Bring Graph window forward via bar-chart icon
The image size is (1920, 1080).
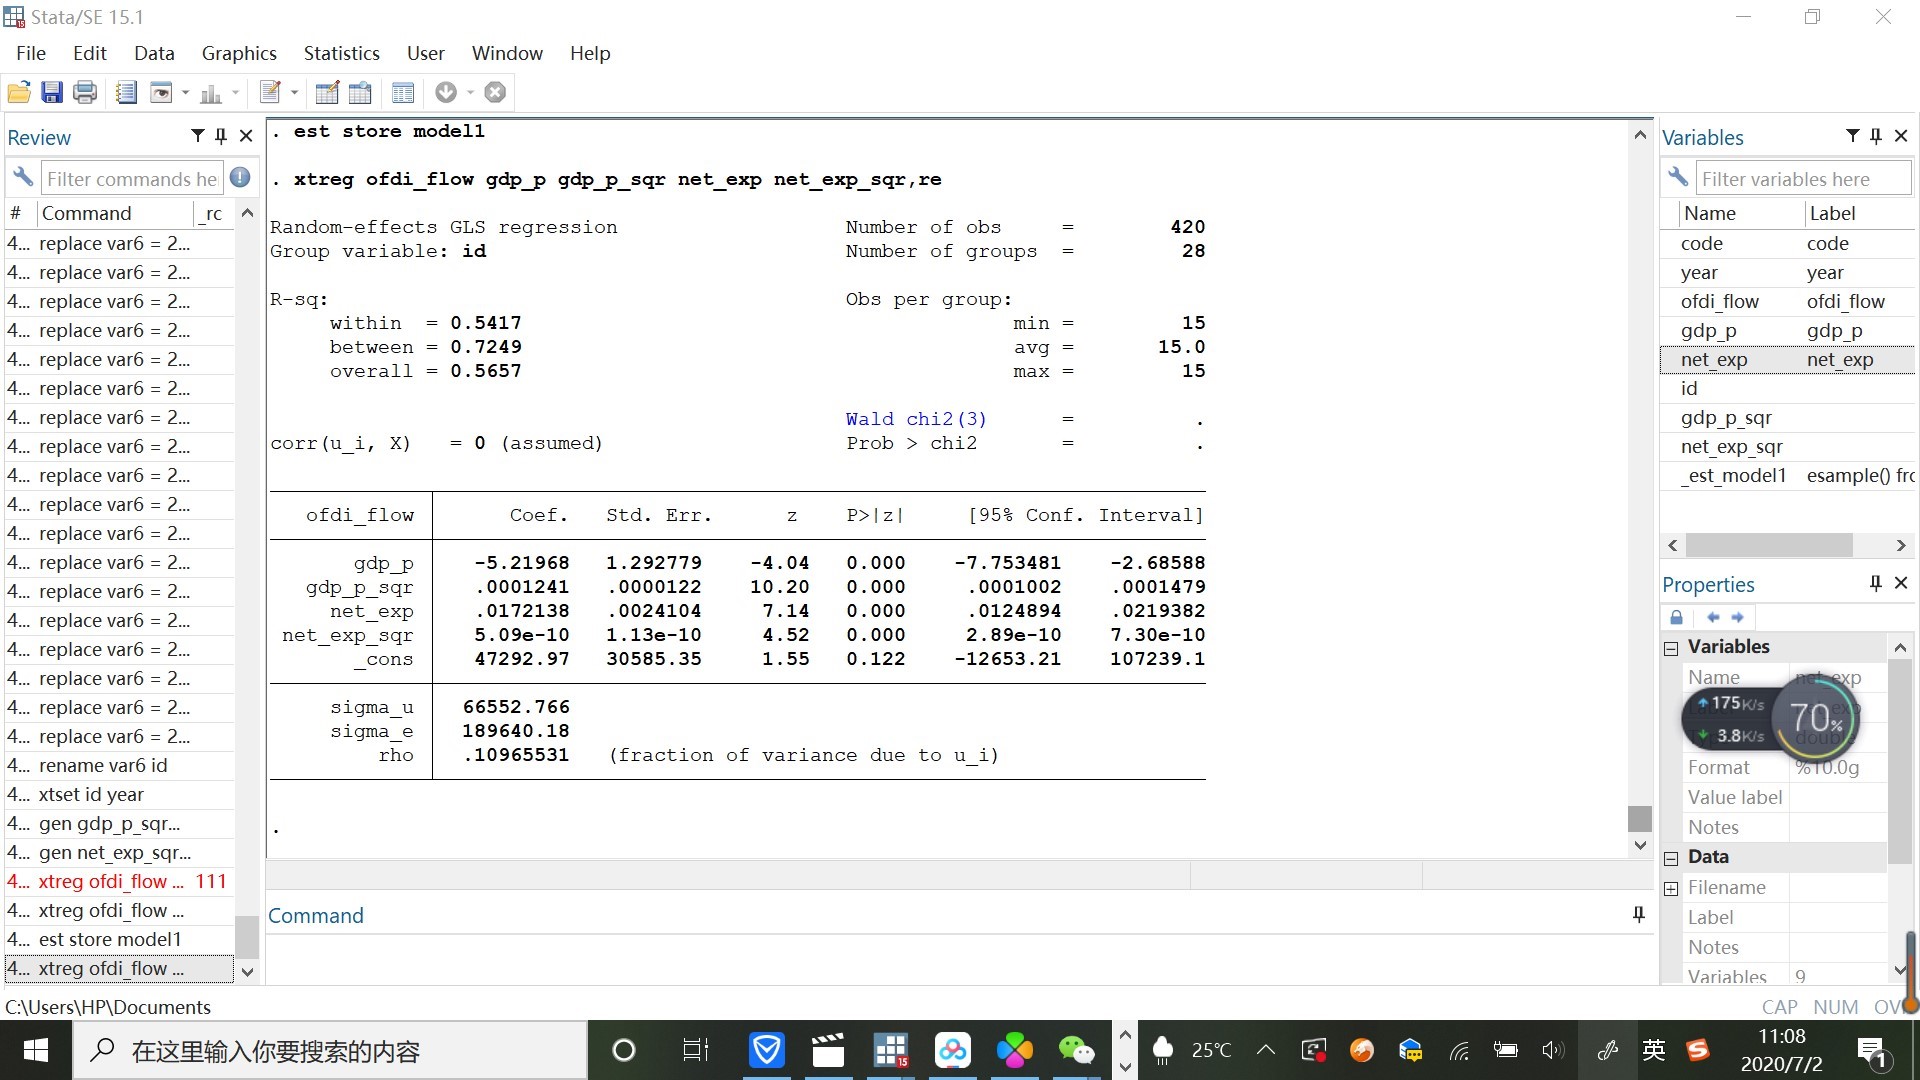[211, 93]
